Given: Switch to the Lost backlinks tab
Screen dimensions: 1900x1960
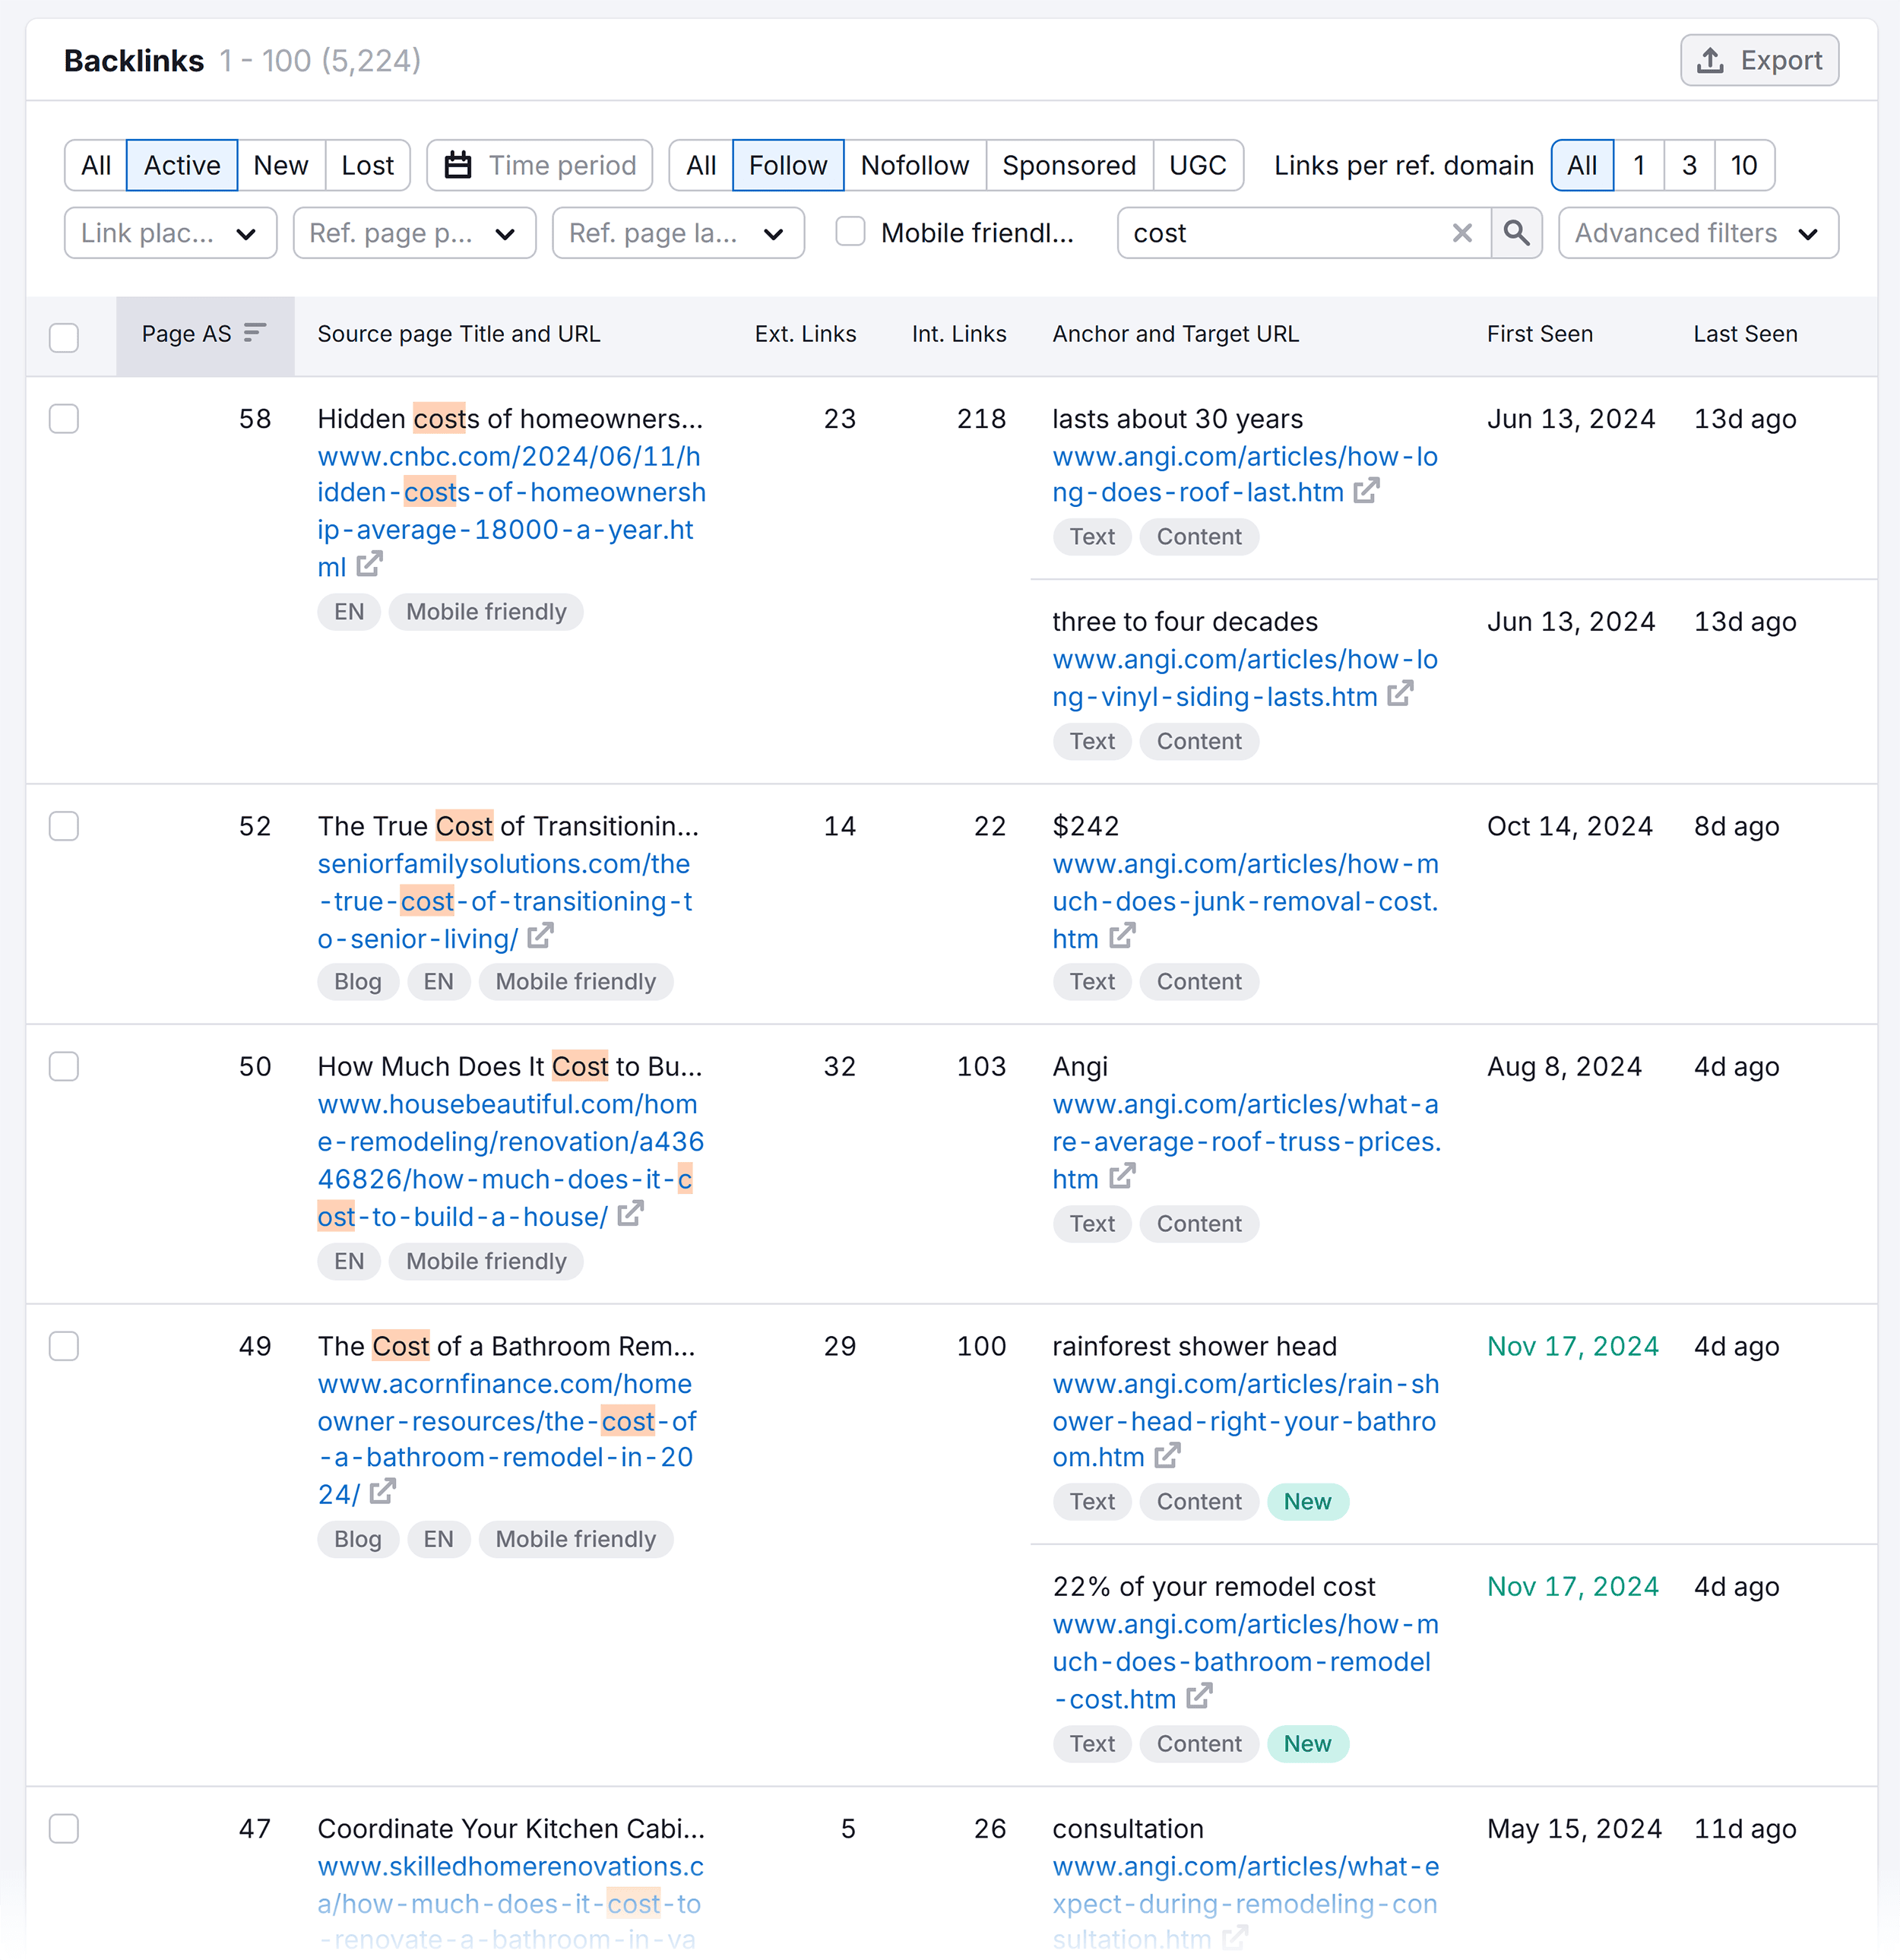Looking at the screenshot, I should tap(367, 165).
